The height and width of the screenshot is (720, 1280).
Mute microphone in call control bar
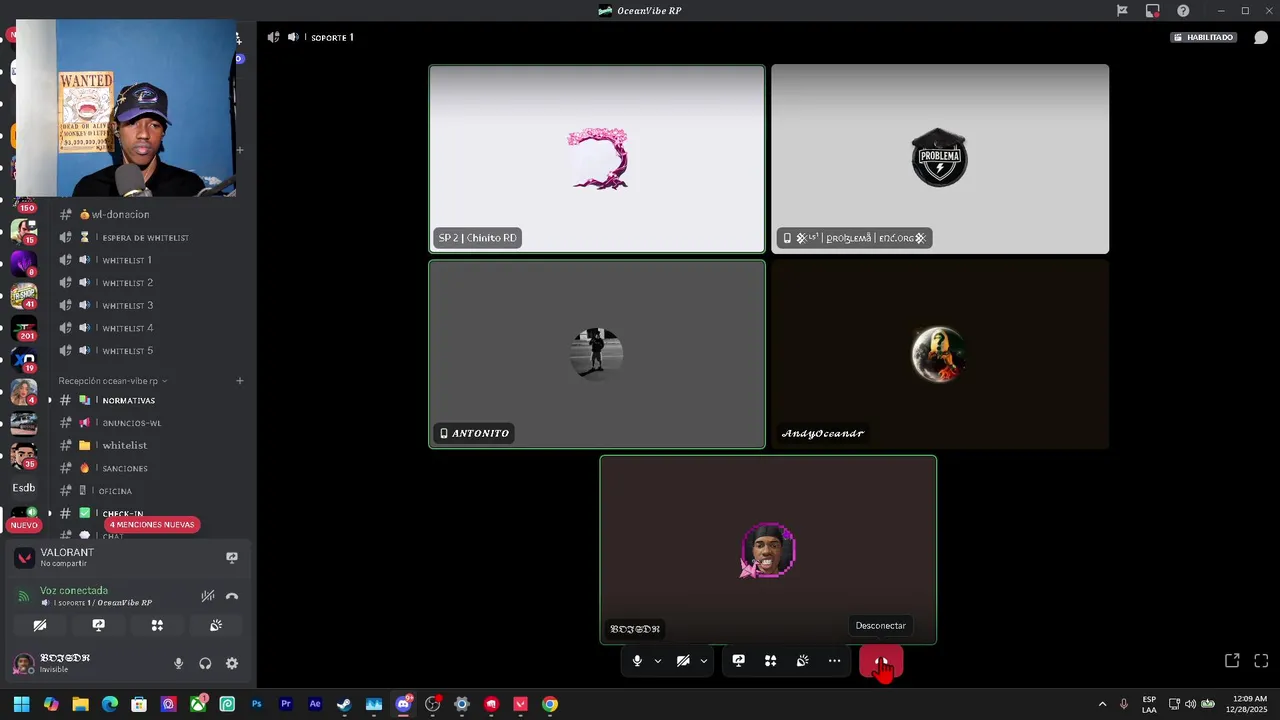pos(637,661)
